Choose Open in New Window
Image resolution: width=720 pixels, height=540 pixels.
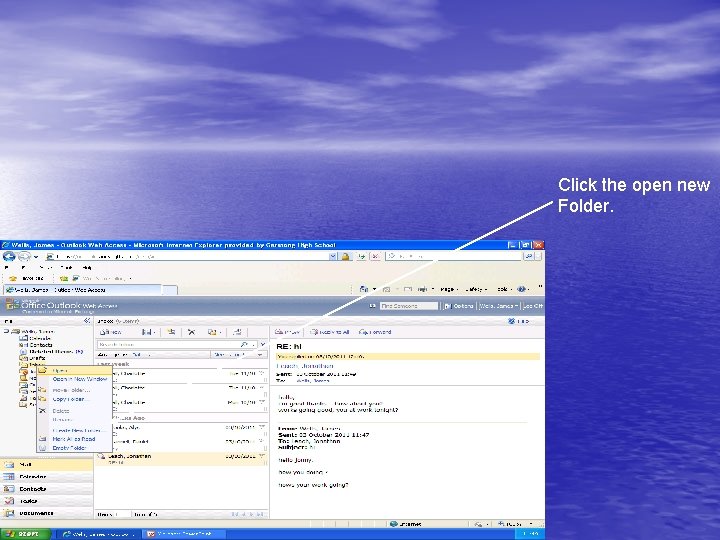coord(74,379)
